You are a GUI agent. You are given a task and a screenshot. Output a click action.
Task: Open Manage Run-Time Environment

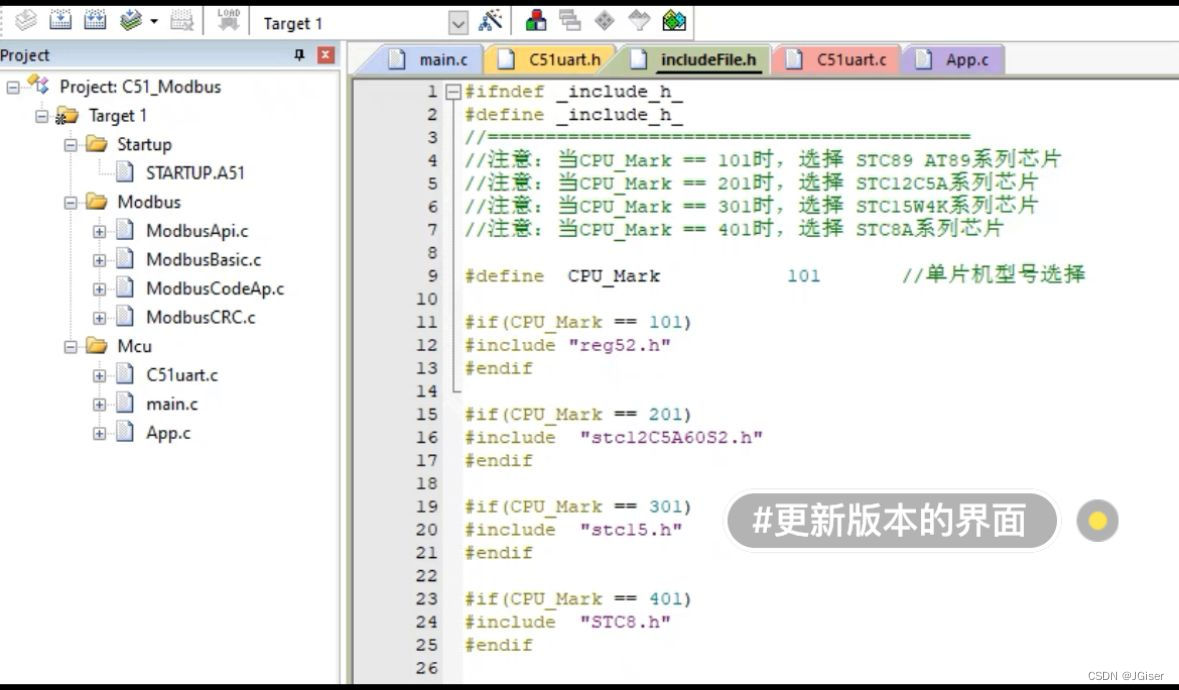click(x=675, y=21)
